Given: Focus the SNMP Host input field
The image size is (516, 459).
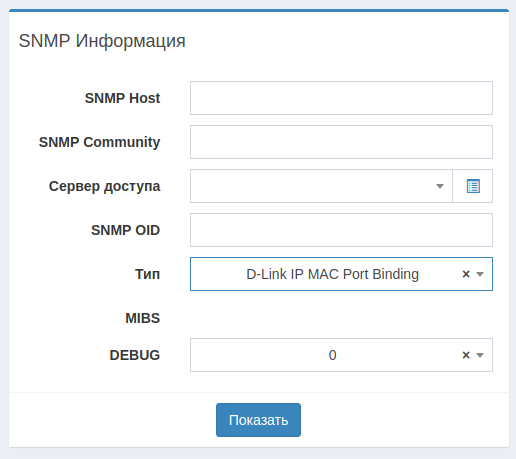Looking at the screenshot, I should [341, 98].
